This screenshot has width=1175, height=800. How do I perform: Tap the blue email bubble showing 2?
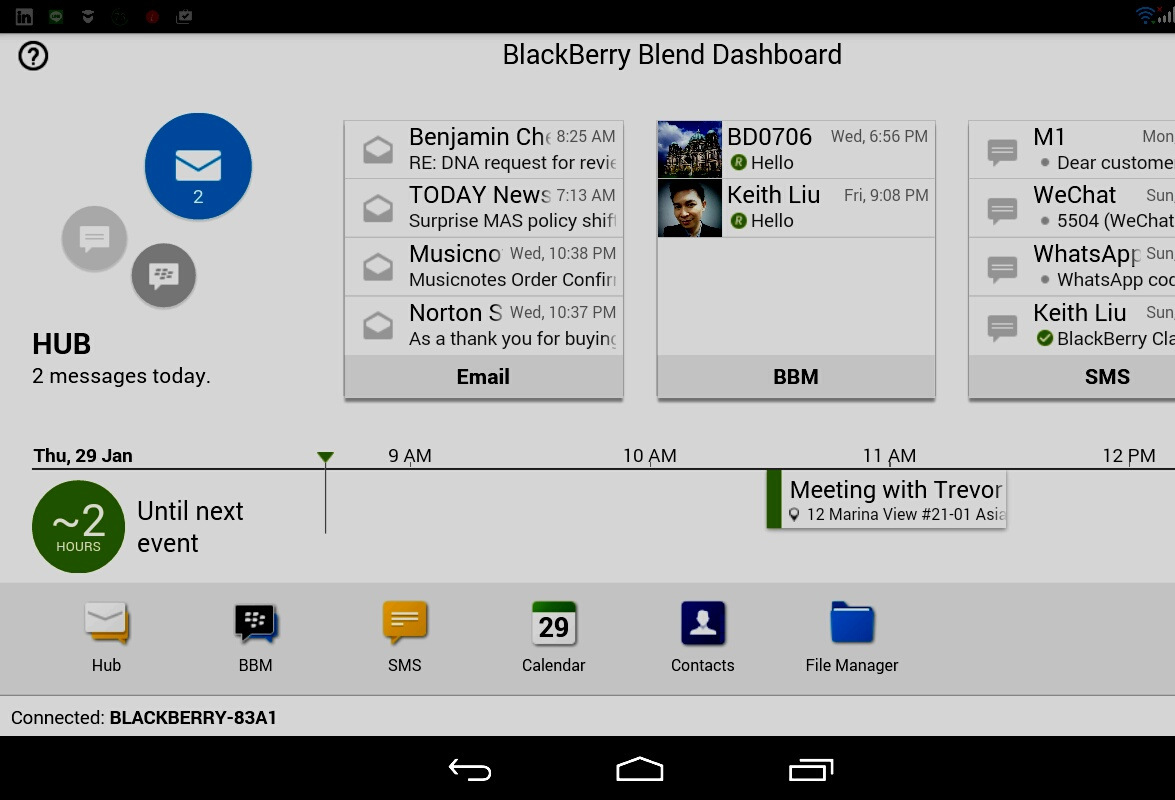(198, 166)
